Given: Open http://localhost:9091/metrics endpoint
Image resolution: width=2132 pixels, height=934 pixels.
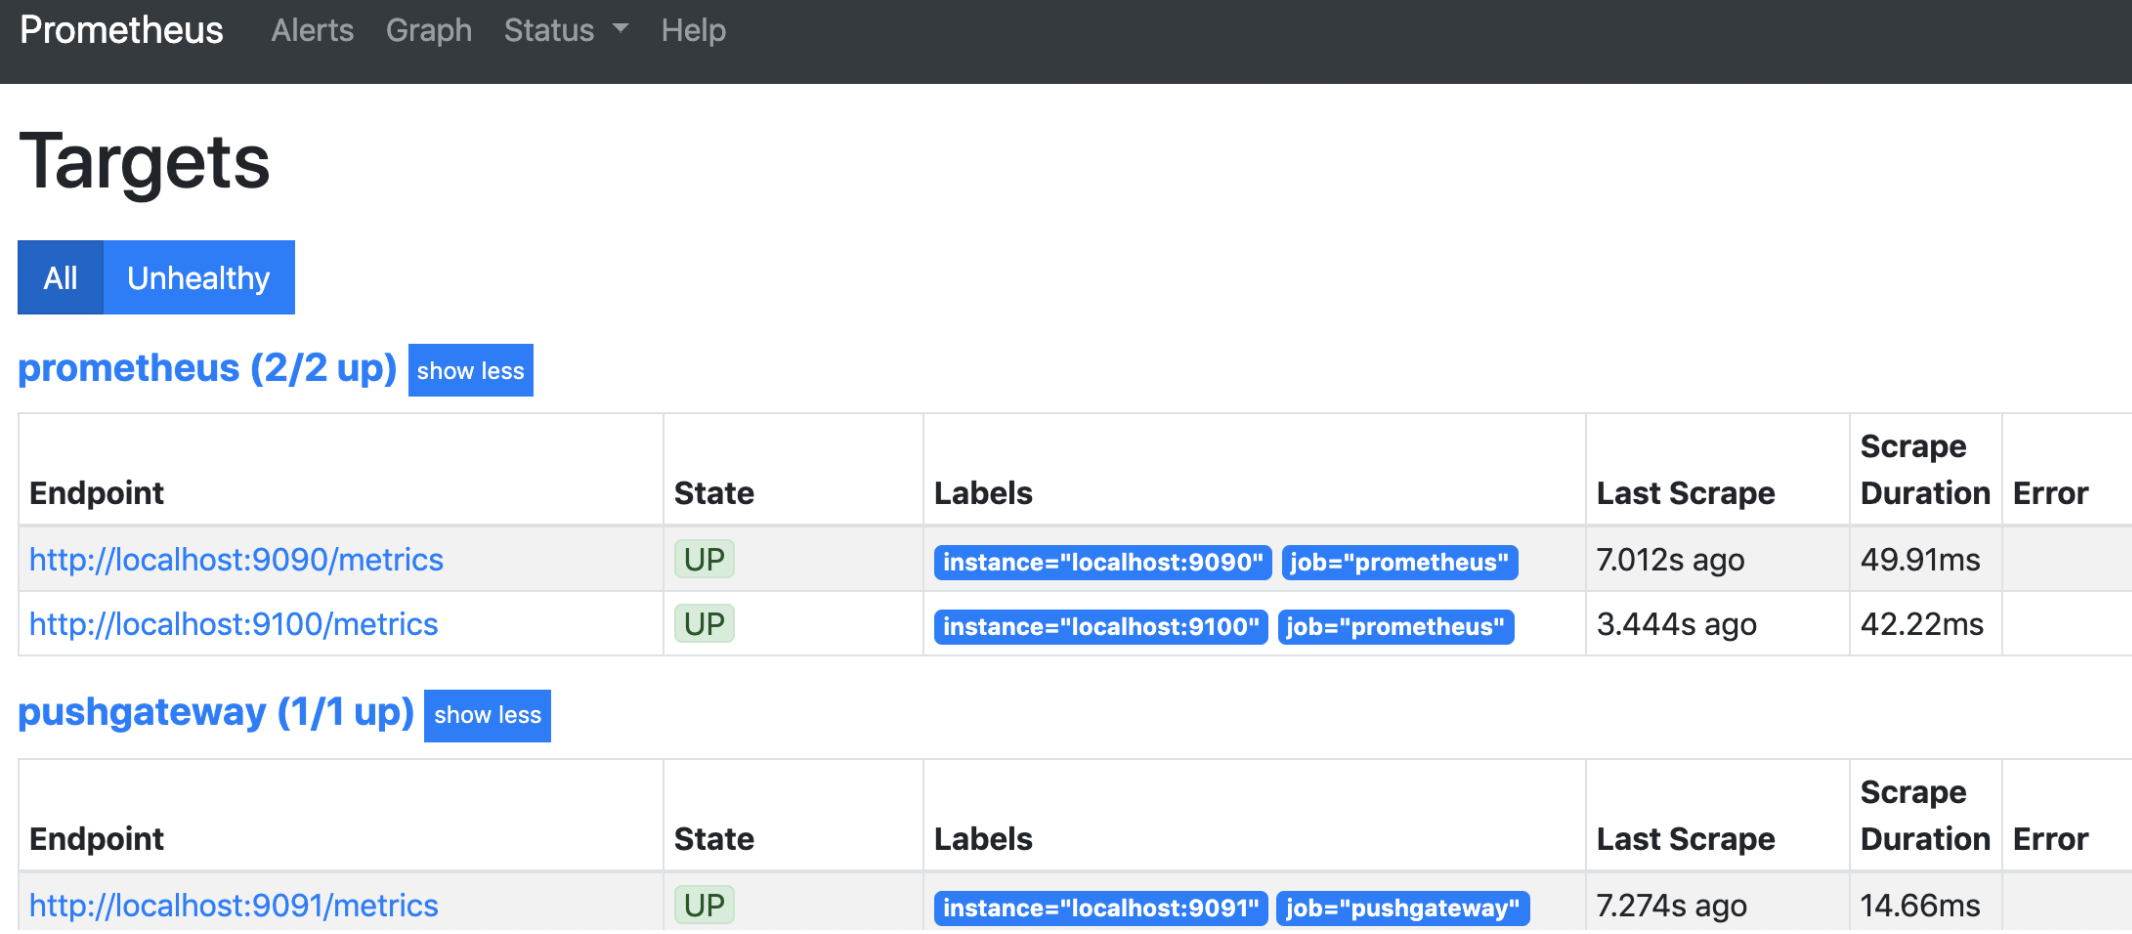Looking at the screenshot, I should click(233, 905).
